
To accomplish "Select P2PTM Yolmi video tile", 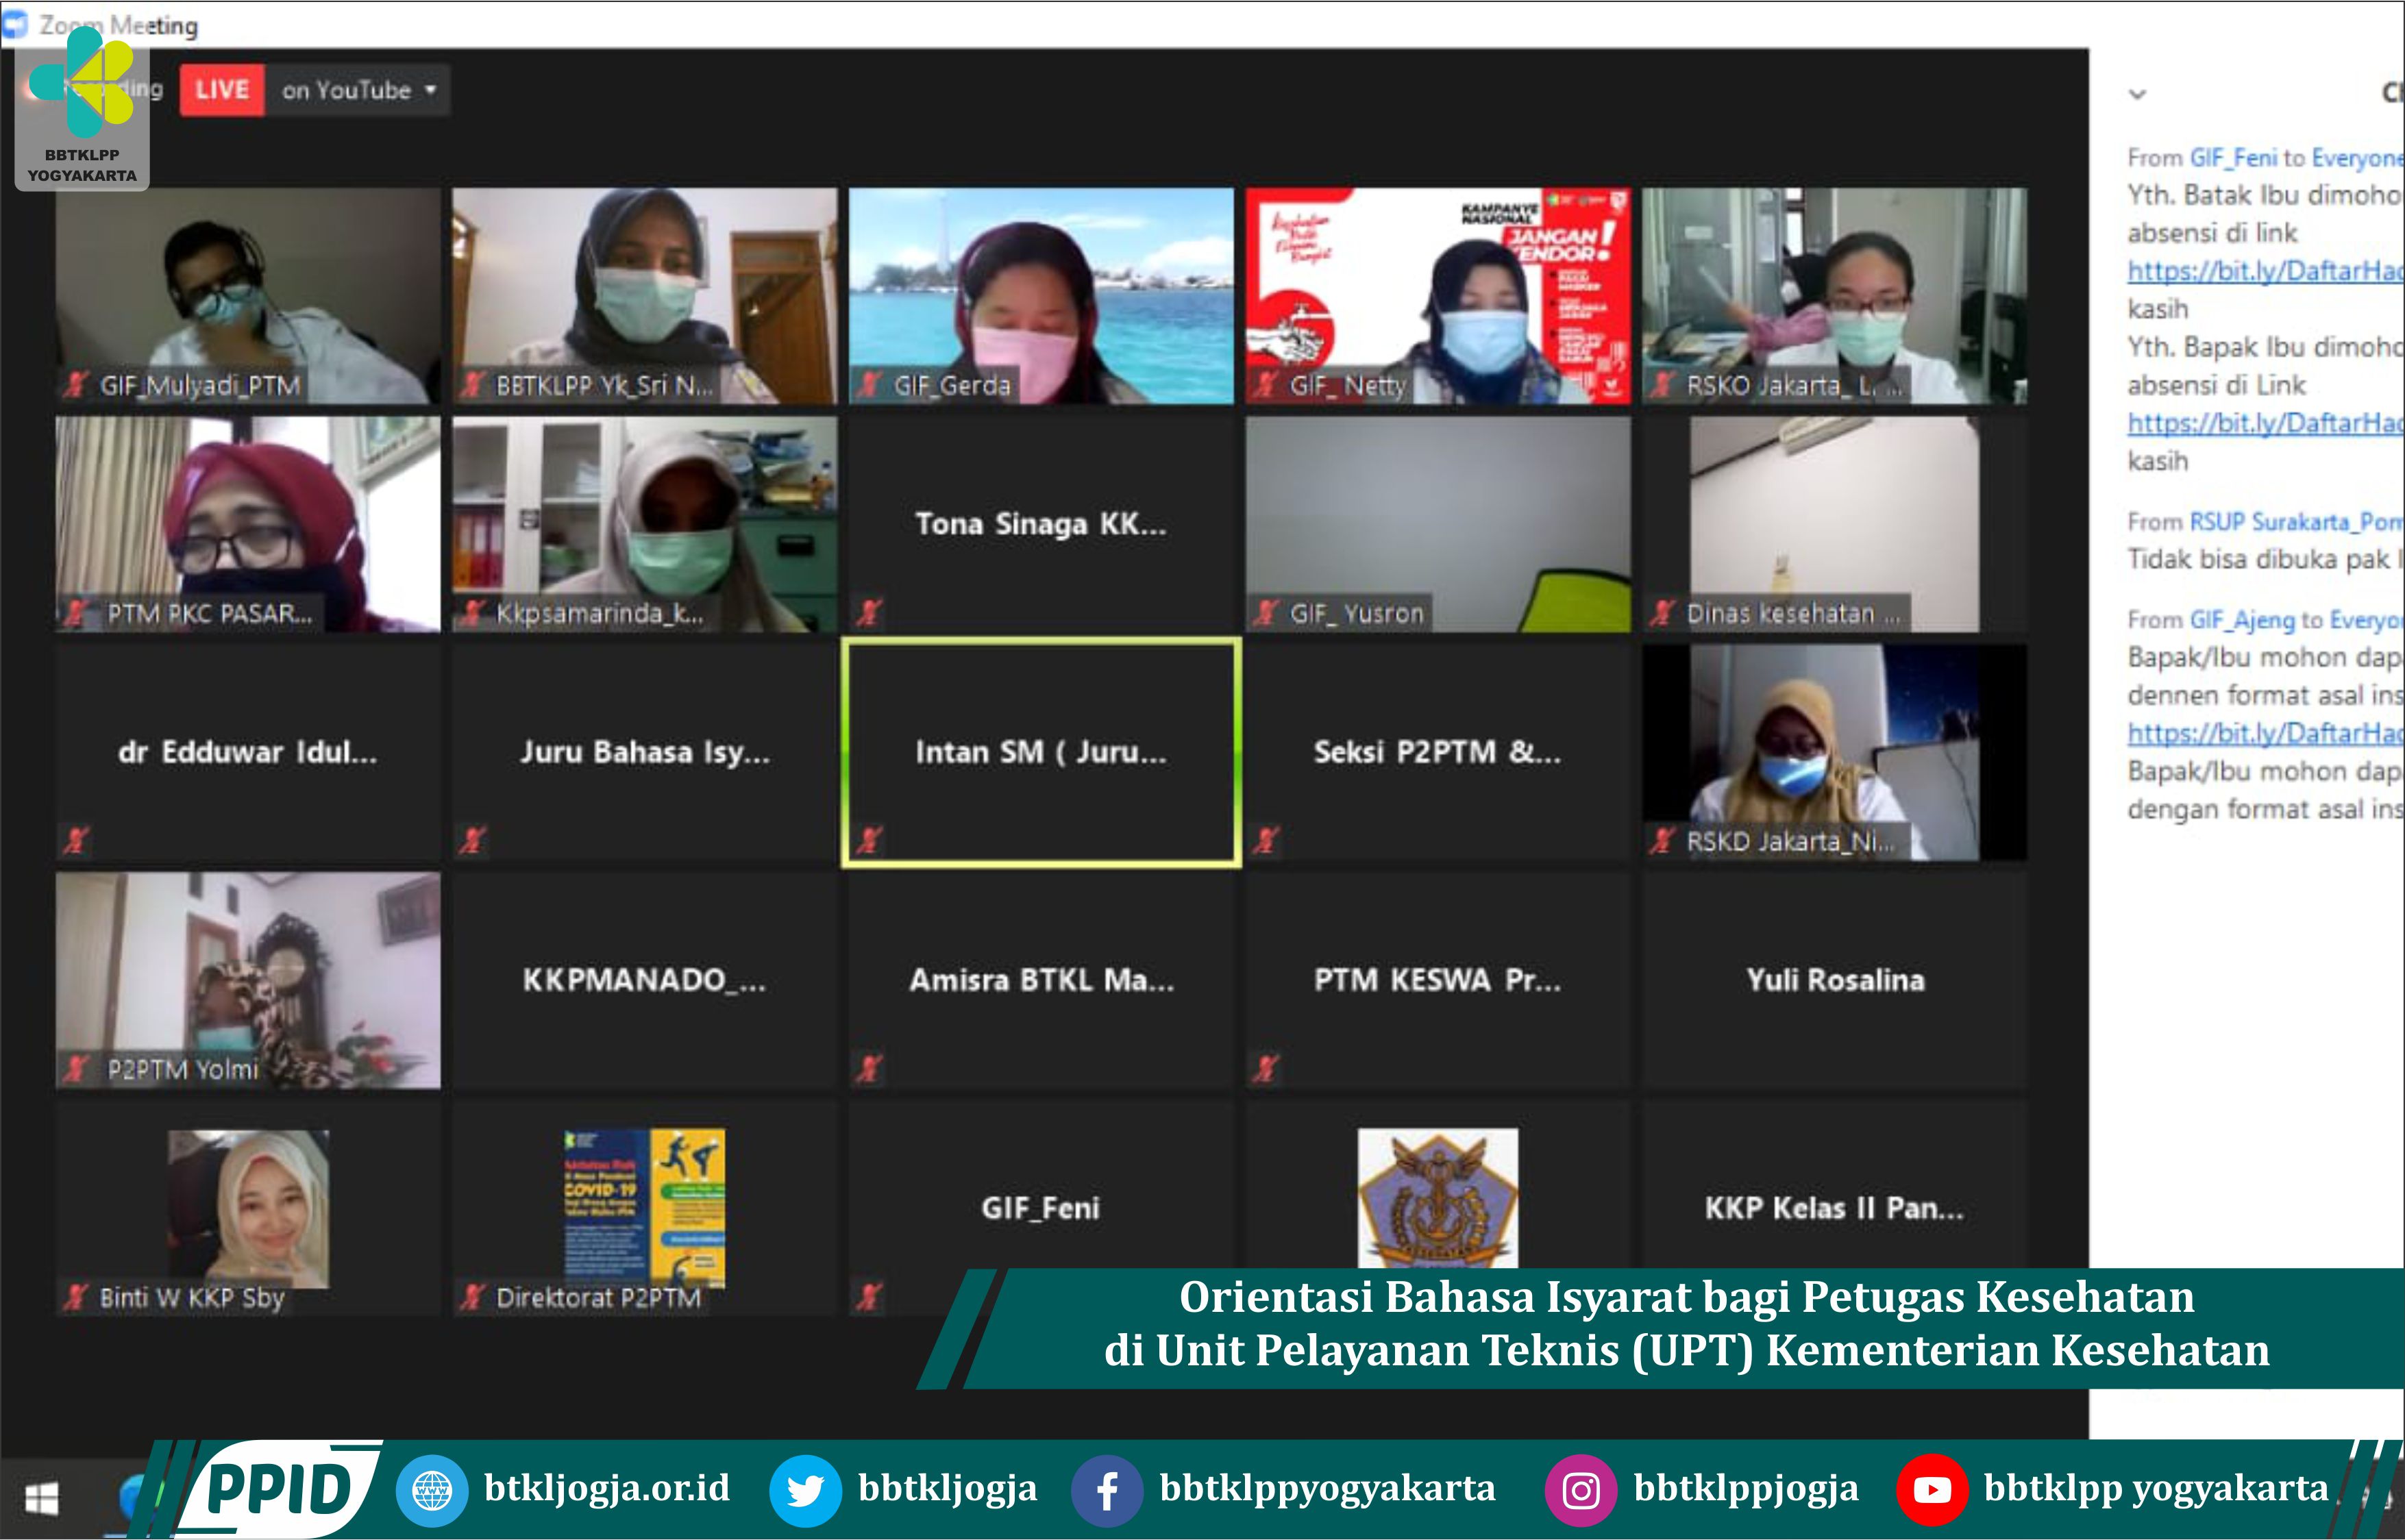I will point(248,980).
